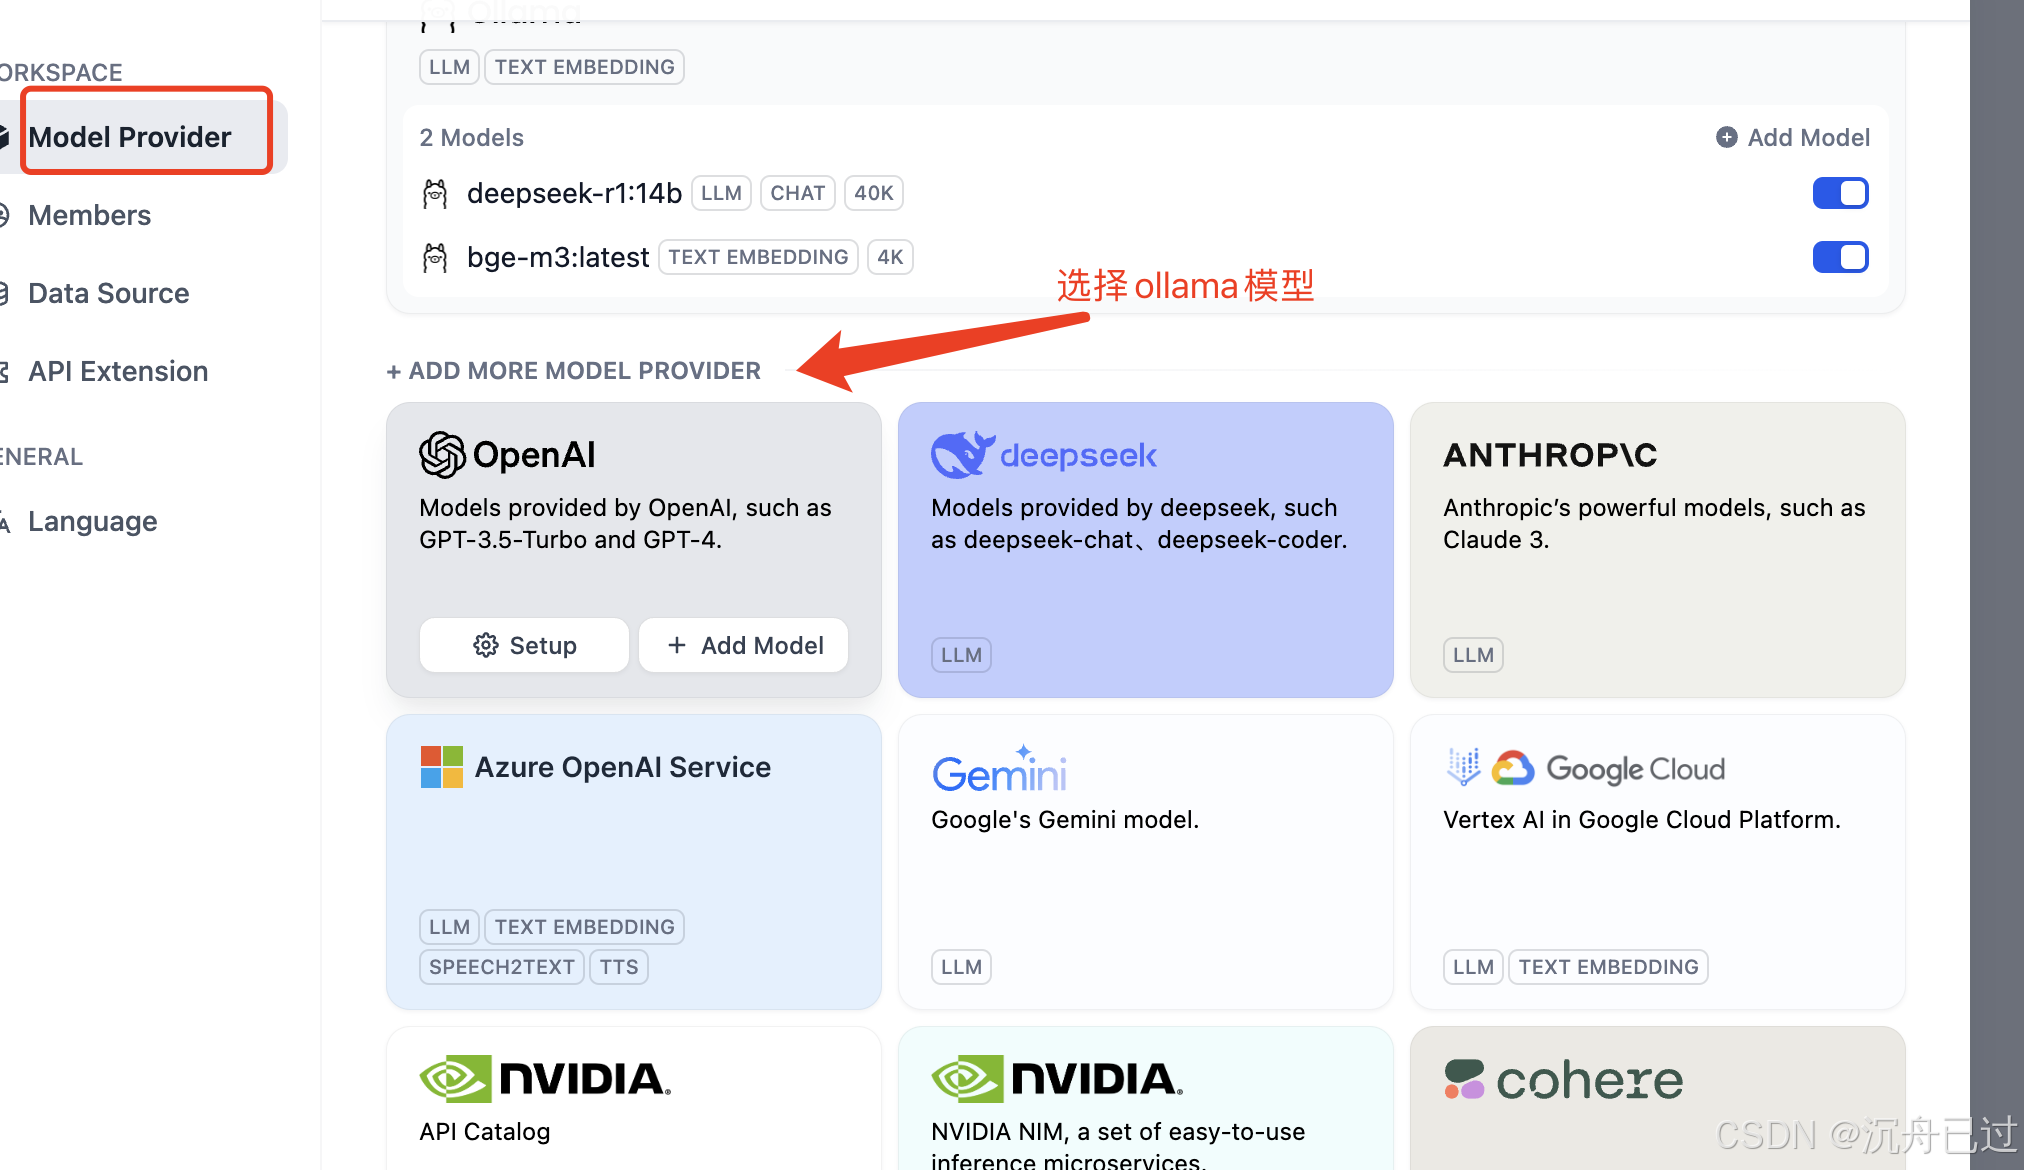
Task: Click Add Model on the OpenAI card
Action: coord(744,645)
